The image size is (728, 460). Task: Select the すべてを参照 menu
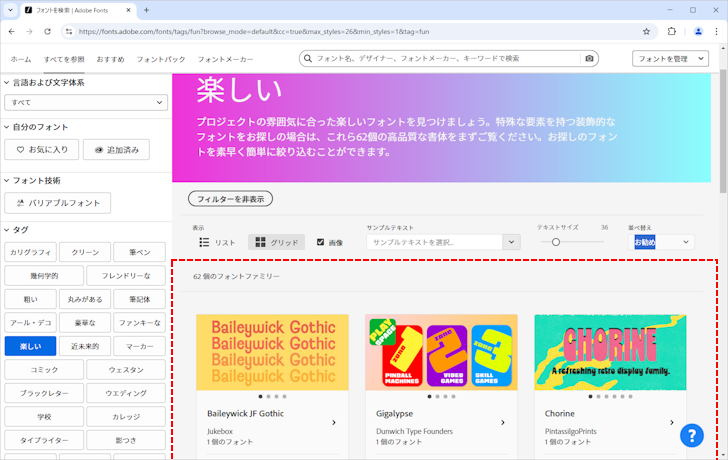tap(64, 59)
